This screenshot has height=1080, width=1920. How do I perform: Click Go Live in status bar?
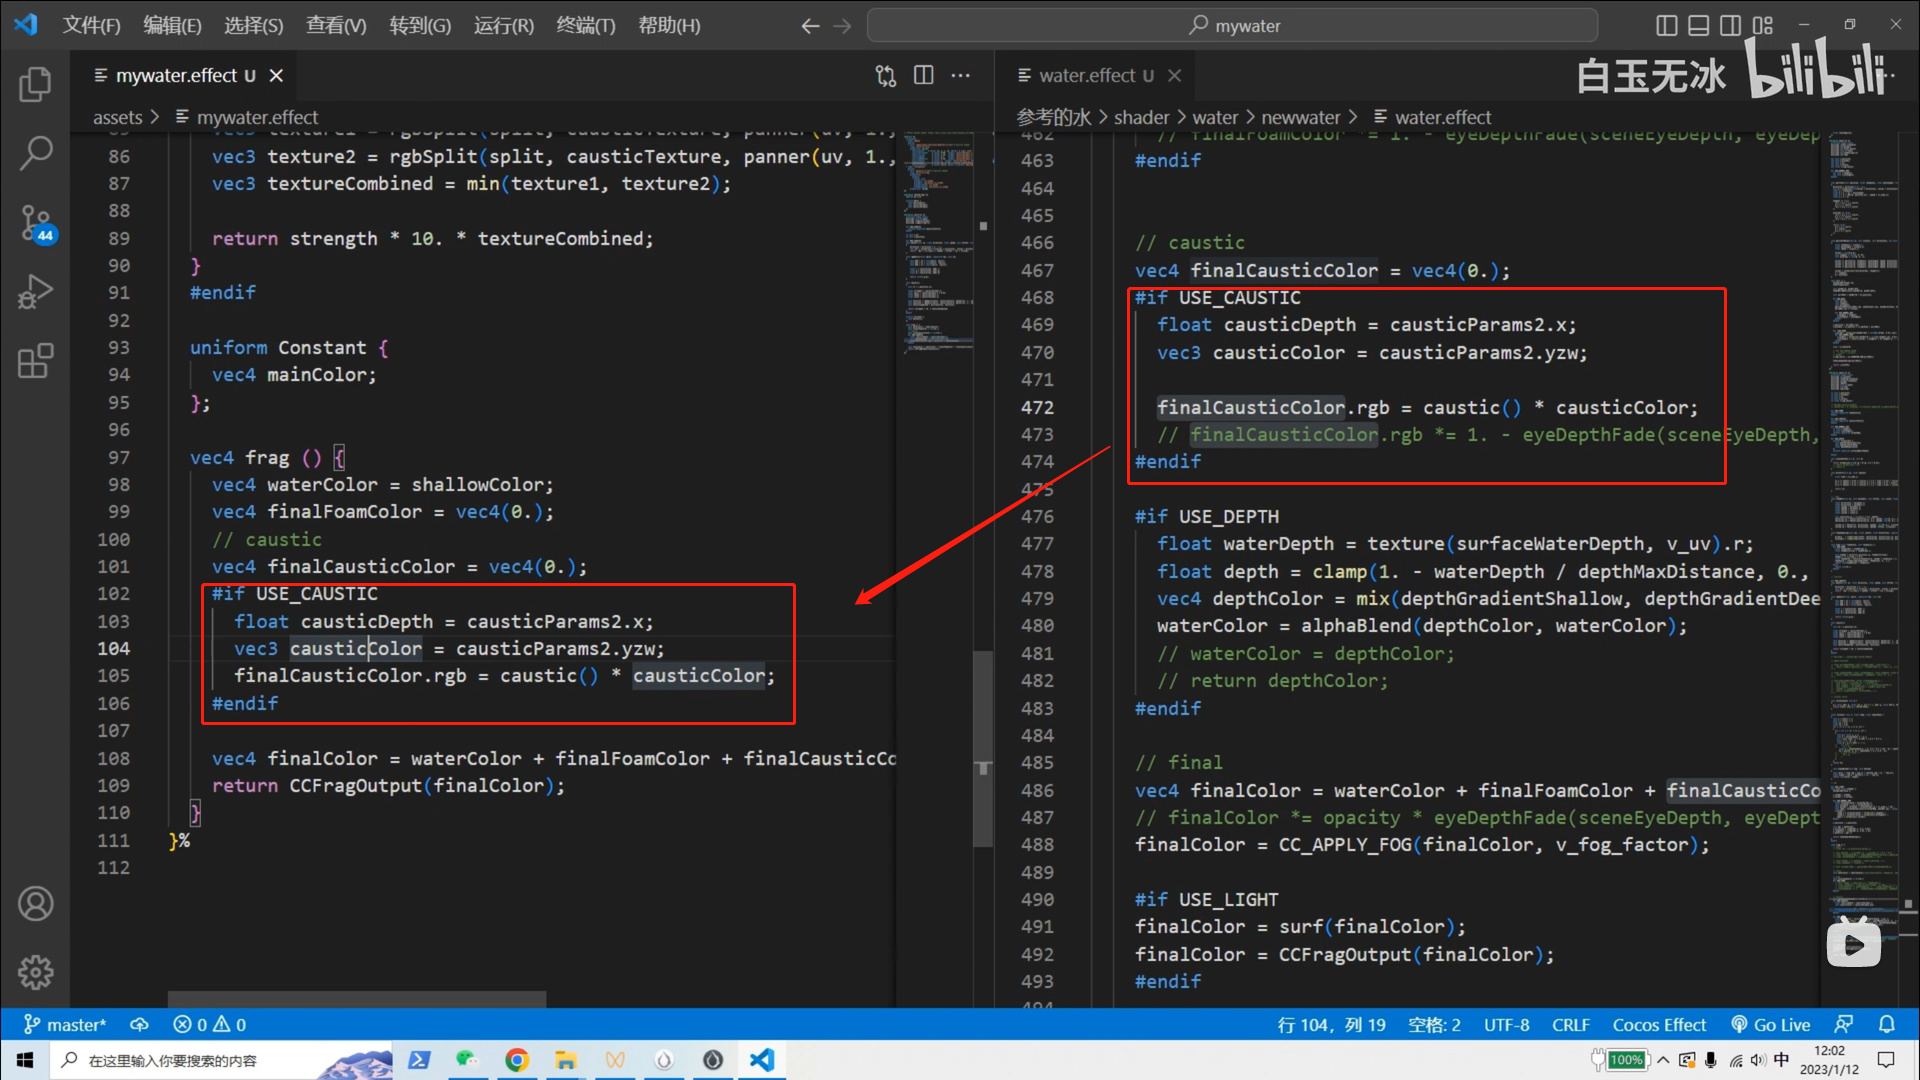1770,1025
